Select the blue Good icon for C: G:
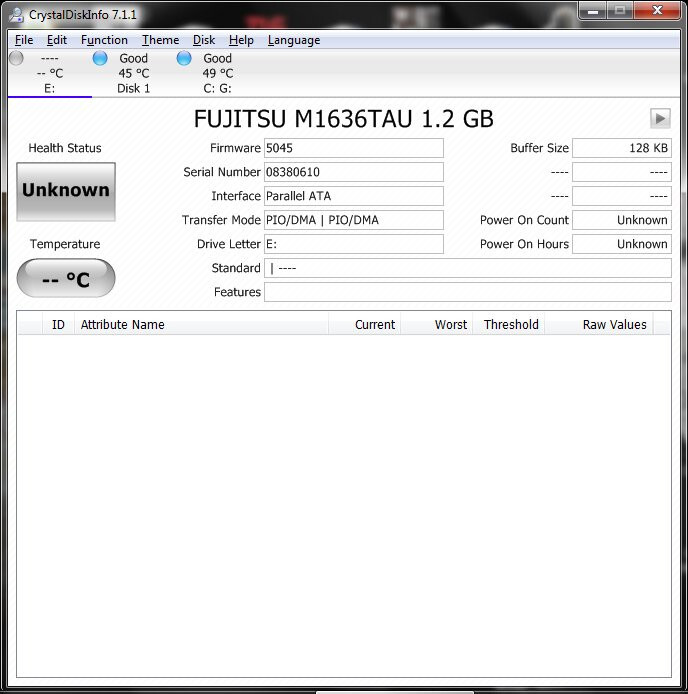Screen dimensions: 688x694 184,58
